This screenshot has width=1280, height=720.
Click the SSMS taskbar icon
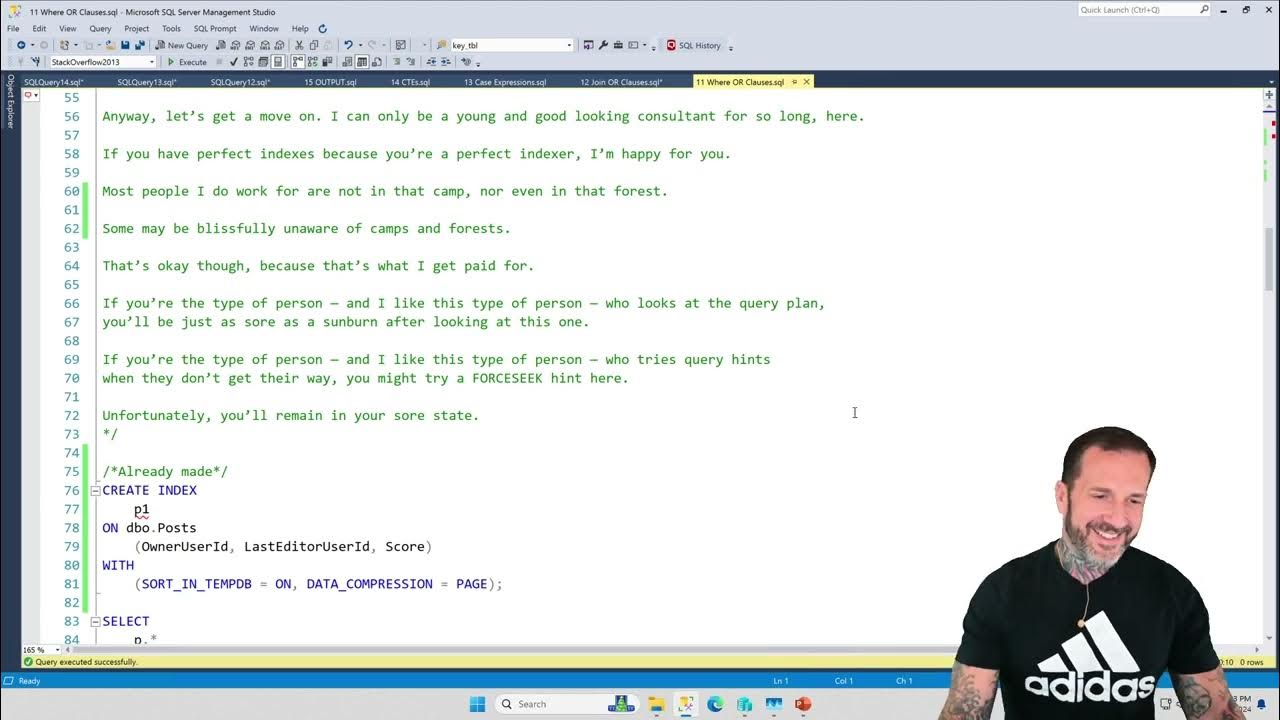point(685,704)
